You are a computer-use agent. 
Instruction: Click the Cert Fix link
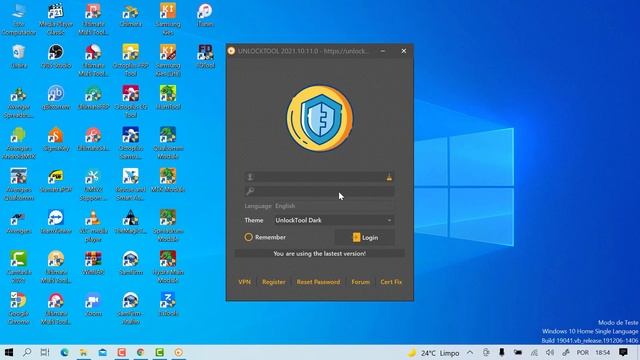391,282
